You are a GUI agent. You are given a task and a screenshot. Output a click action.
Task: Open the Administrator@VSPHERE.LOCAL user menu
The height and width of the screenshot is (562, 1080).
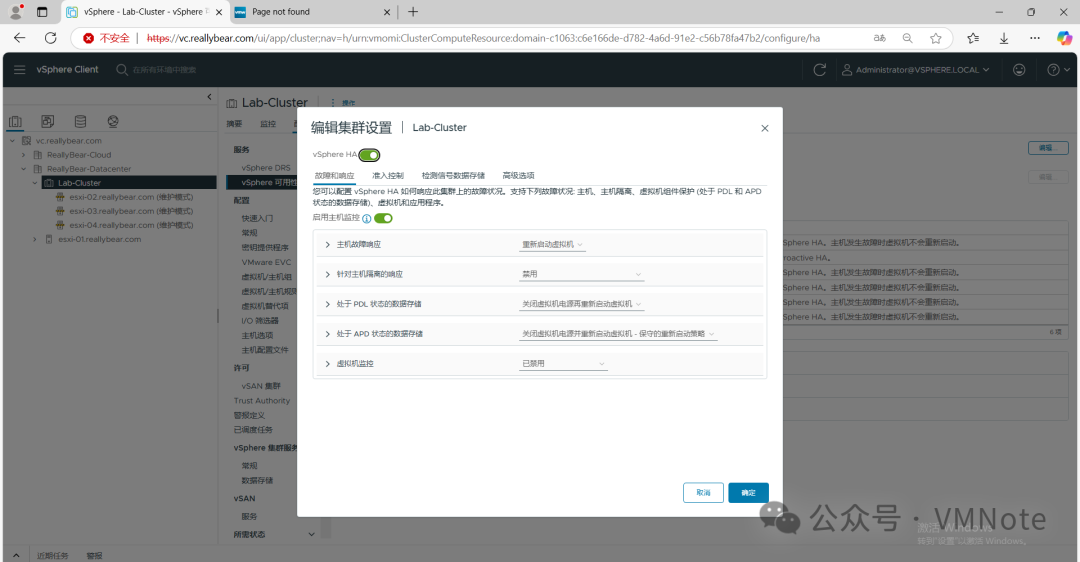916,70
